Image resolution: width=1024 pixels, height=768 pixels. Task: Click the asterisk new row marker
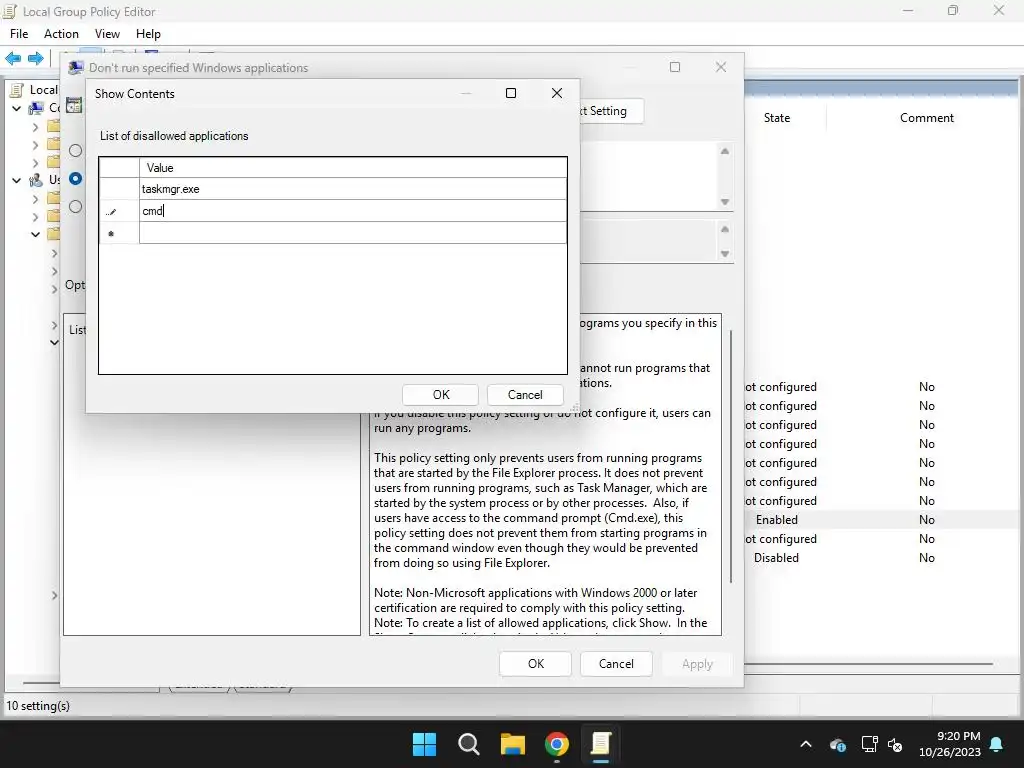[111, 233]
